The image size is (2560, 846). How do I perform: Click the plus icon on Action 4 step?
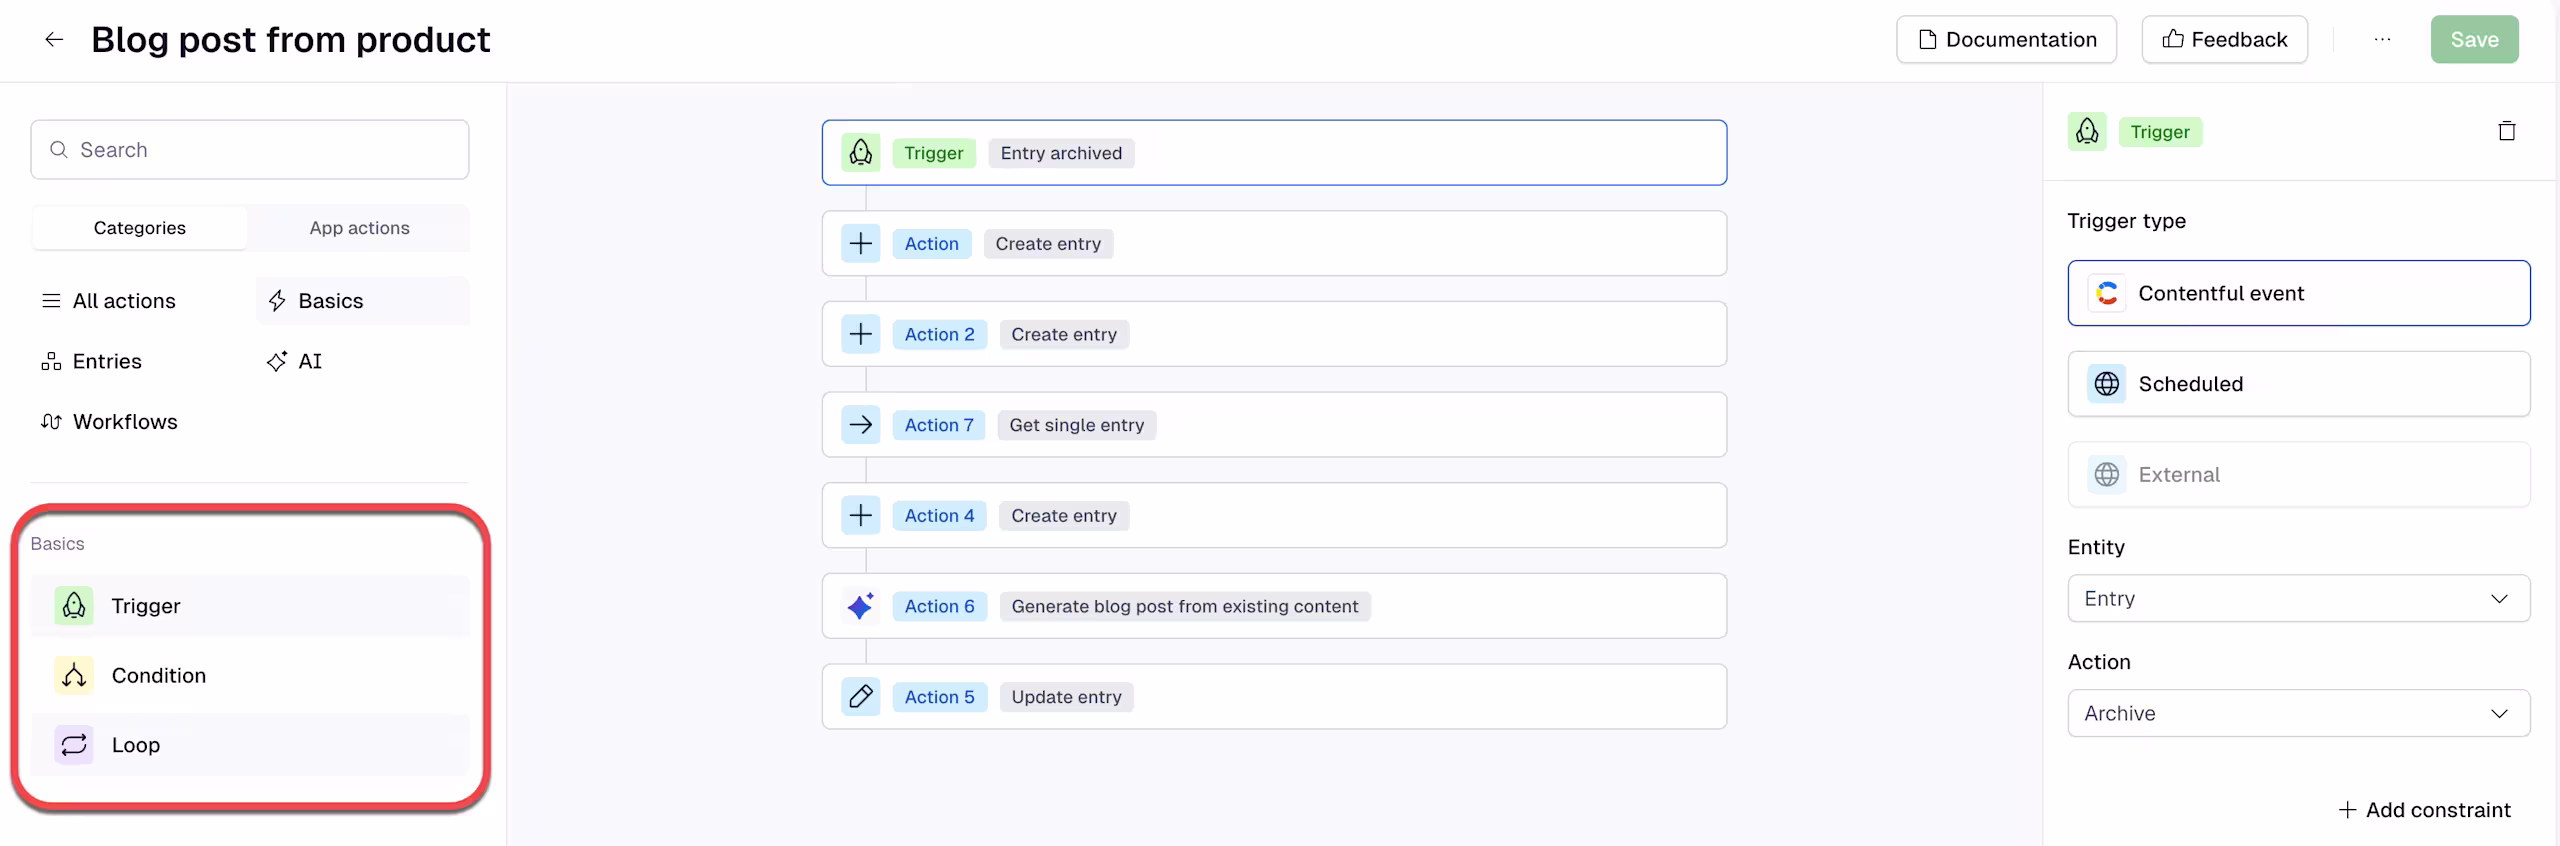tap(860, 516)
